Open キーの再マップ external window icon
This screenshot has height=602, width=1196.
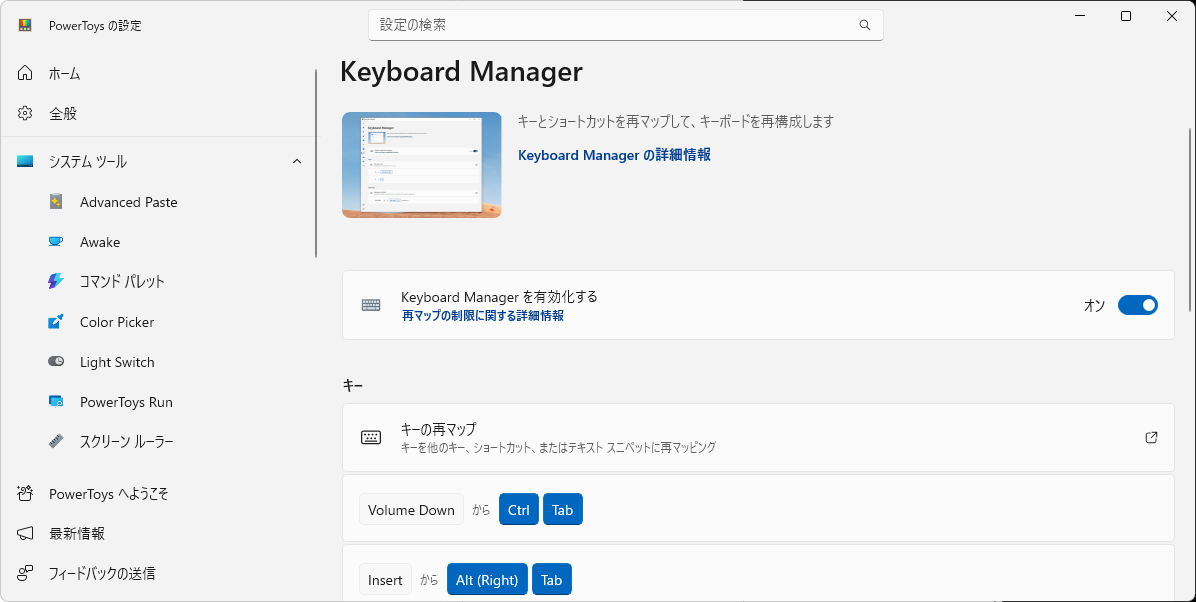[x=1151, y=438]
